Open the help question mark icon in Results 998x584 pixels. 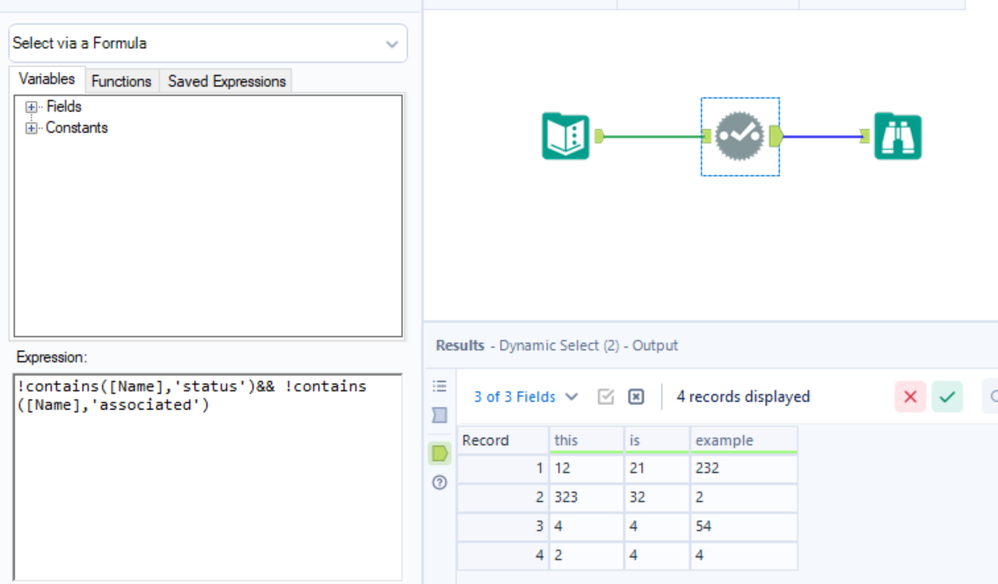pyautogui.click(x=439, y=482)
